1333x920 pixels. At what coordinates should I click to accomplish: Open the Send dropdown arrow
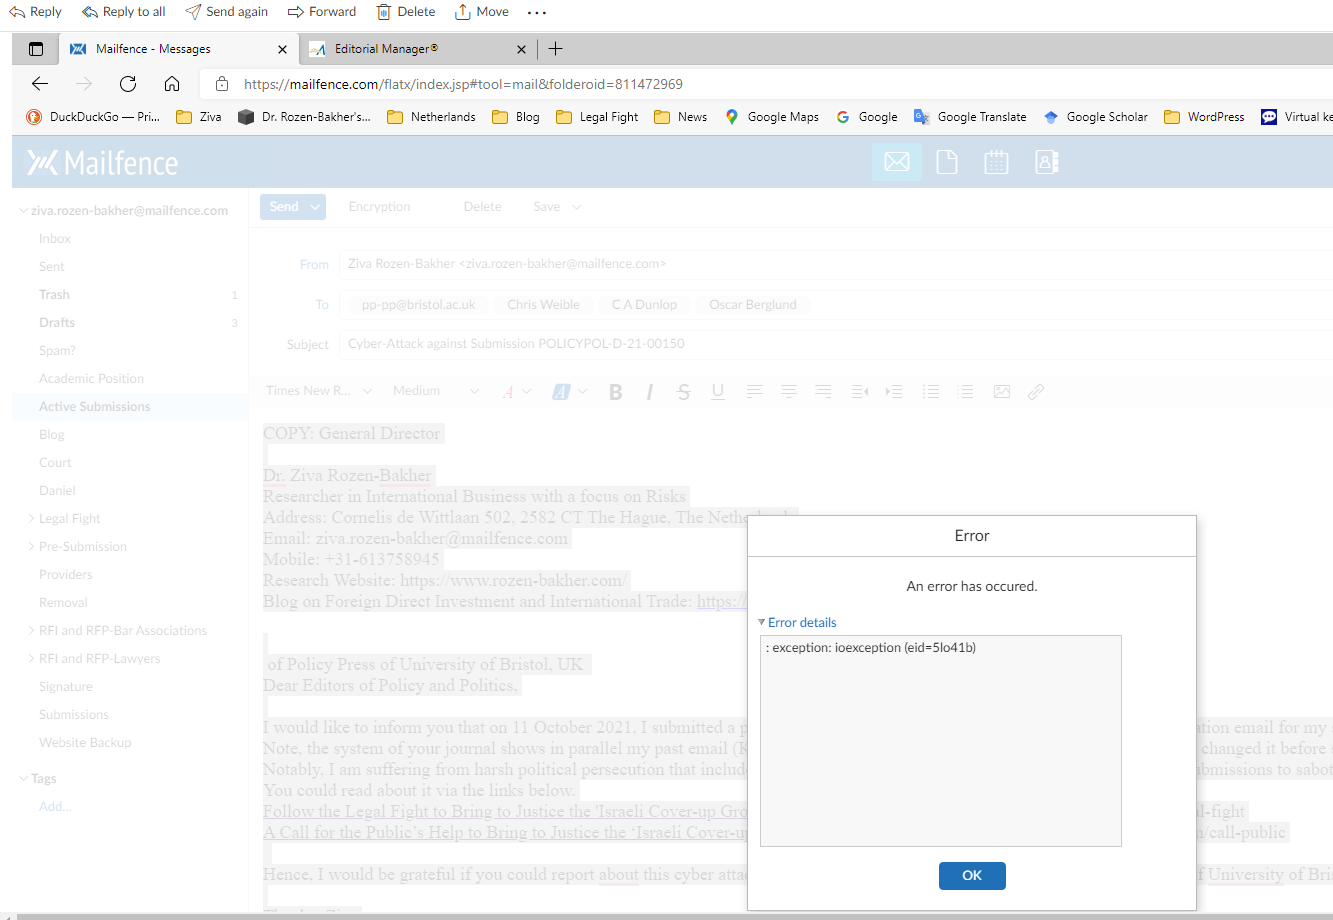[x=315, y=207]
